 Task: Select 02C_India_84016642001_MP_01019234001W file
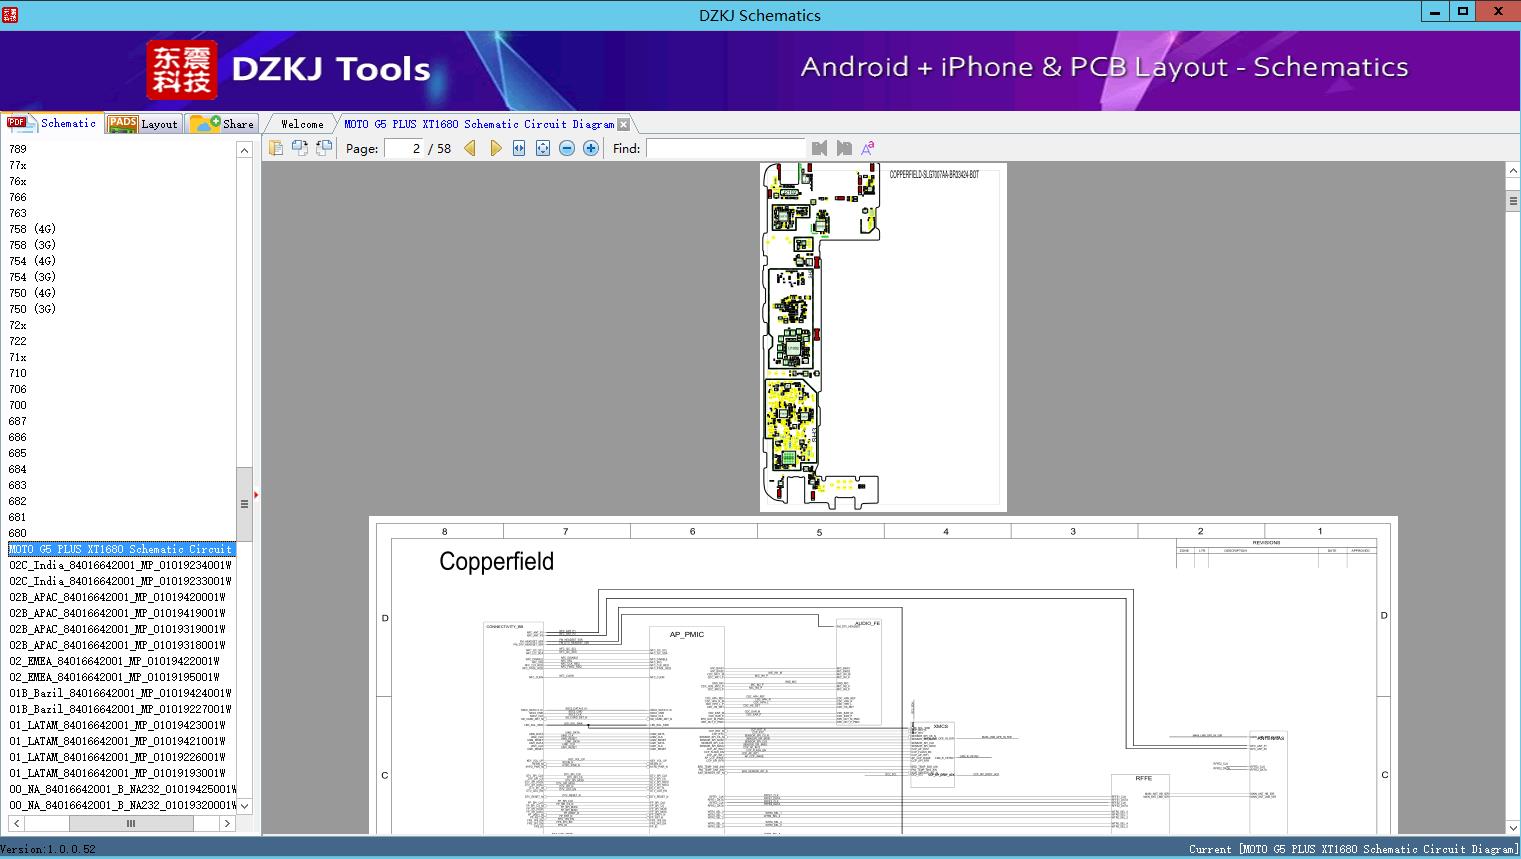(121, 565)
